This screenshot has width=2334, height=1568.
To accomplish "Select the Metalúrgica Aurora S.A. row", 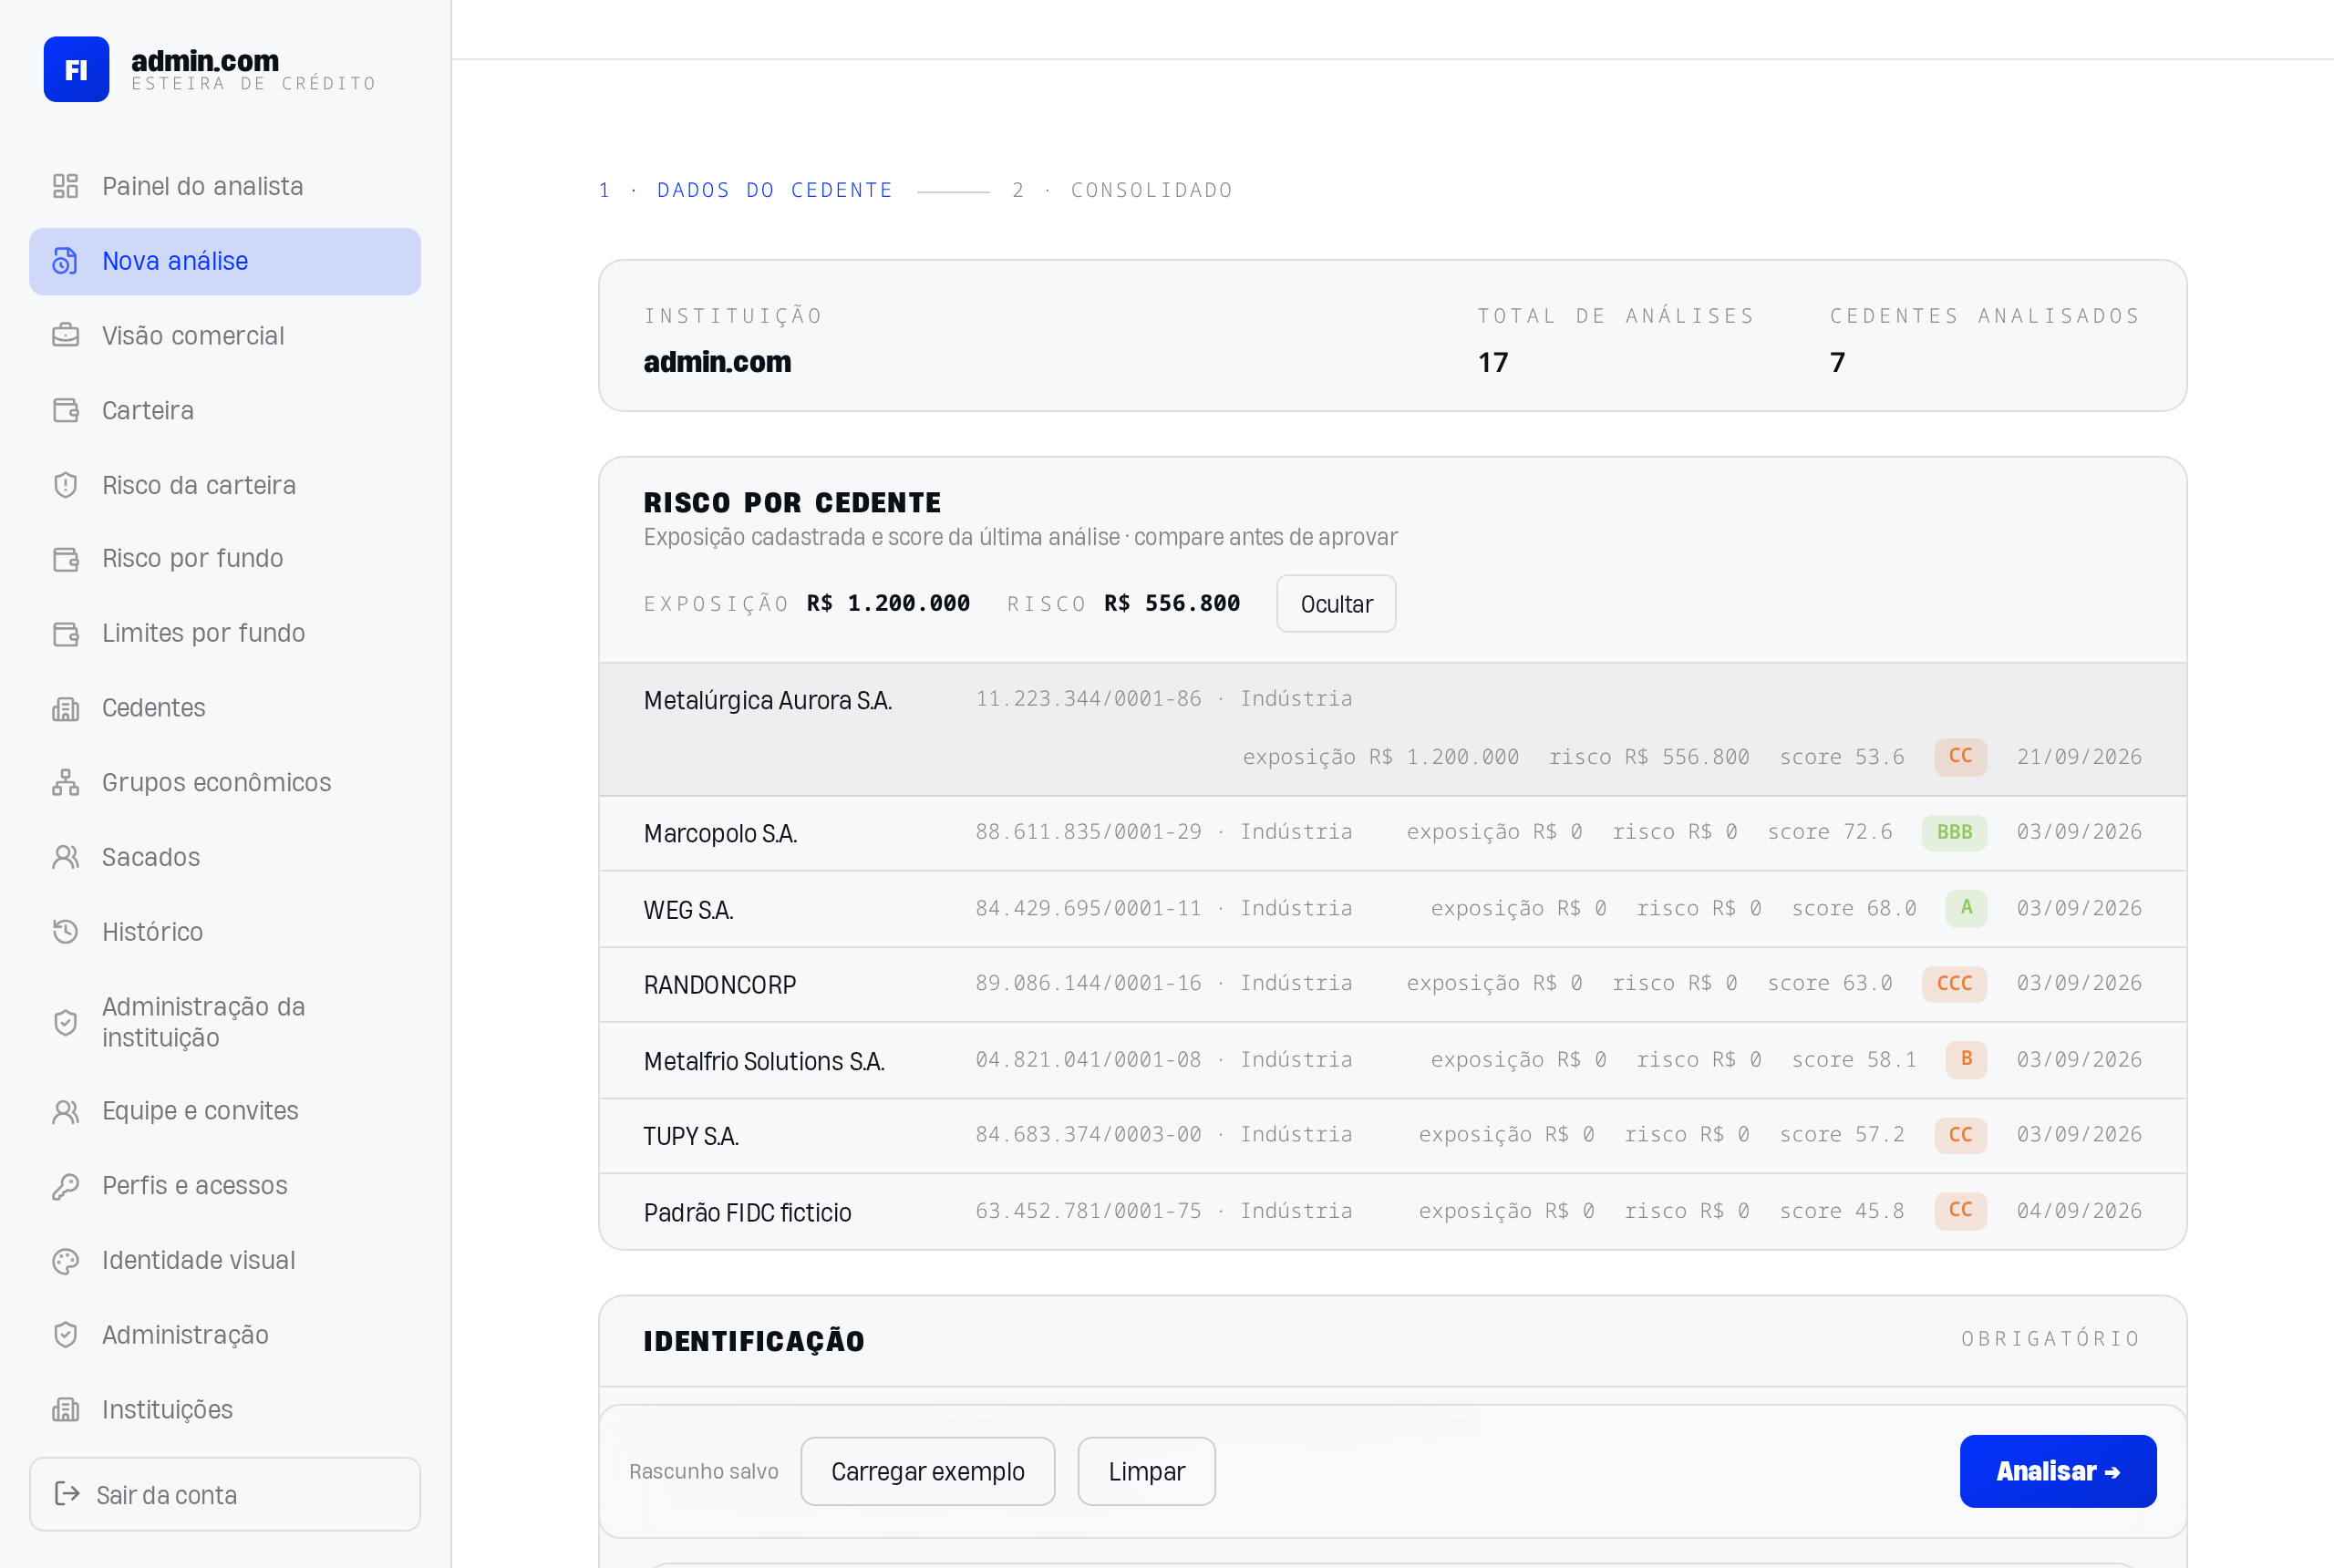I will (1393, 729).
